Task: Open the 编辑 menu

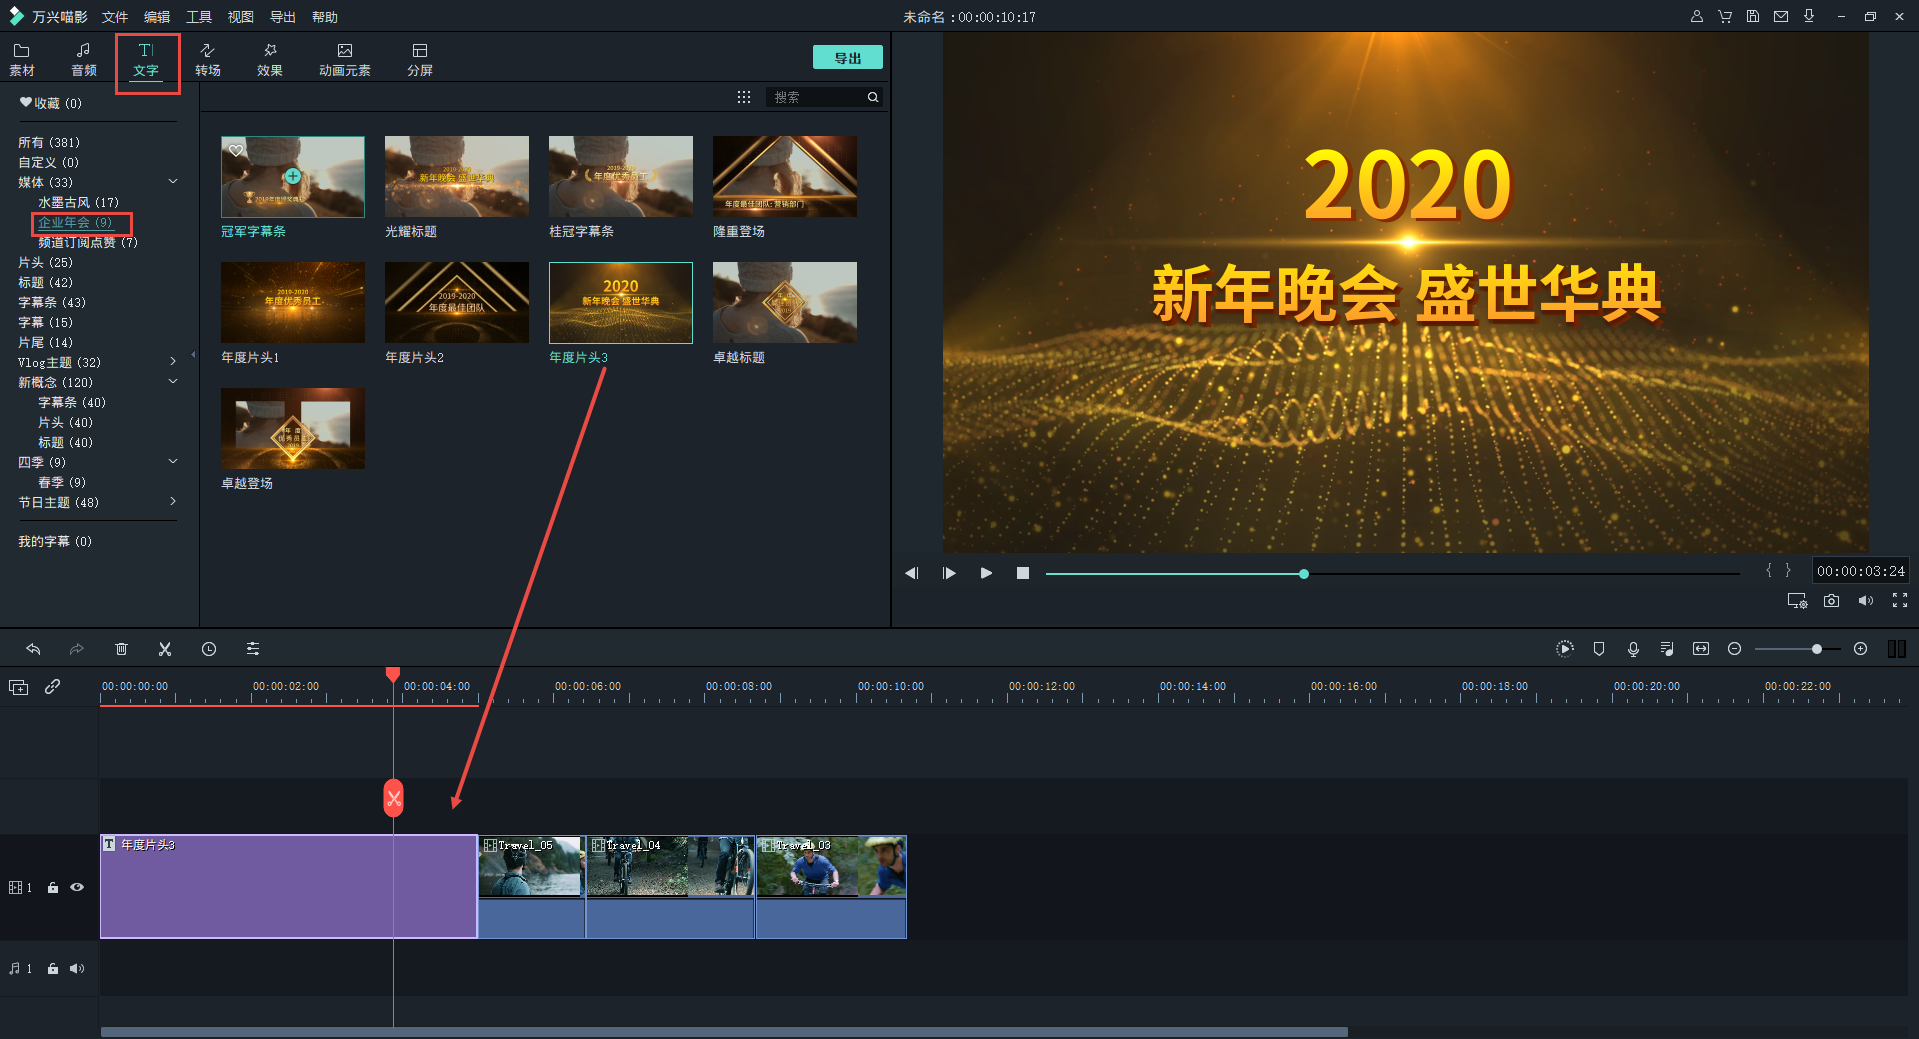Action: tap(157, 17)
